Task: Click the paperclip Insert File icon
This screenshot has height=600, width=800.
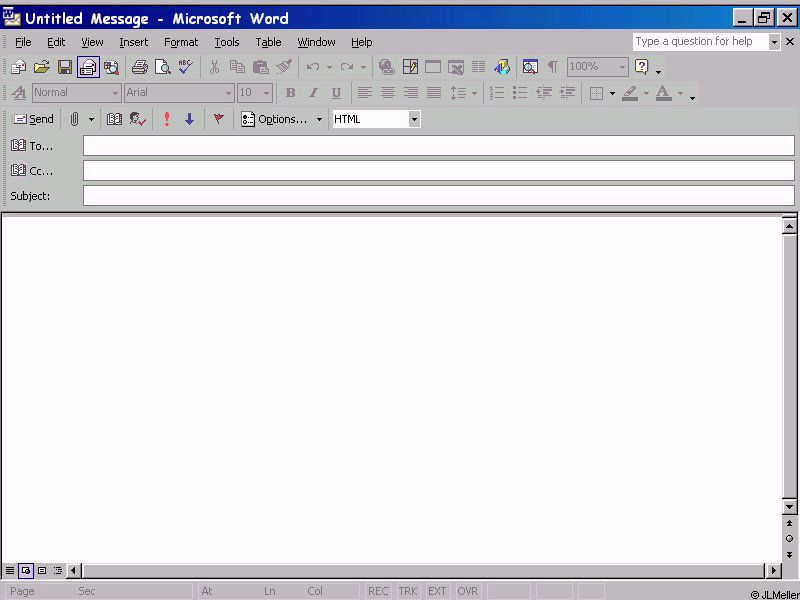Action: 74,119
